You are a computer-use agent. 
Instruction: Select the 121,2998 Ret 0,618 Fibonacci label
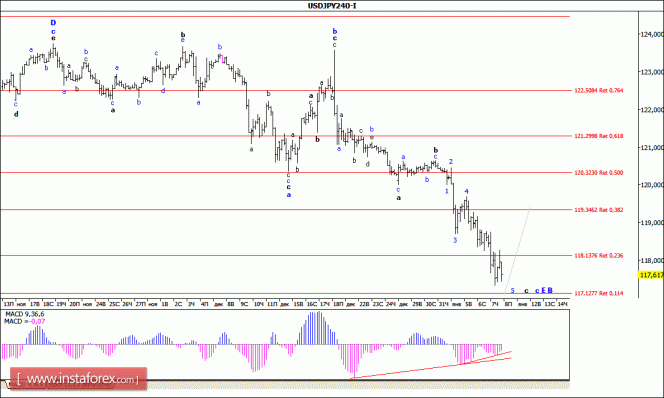[598, 136]
